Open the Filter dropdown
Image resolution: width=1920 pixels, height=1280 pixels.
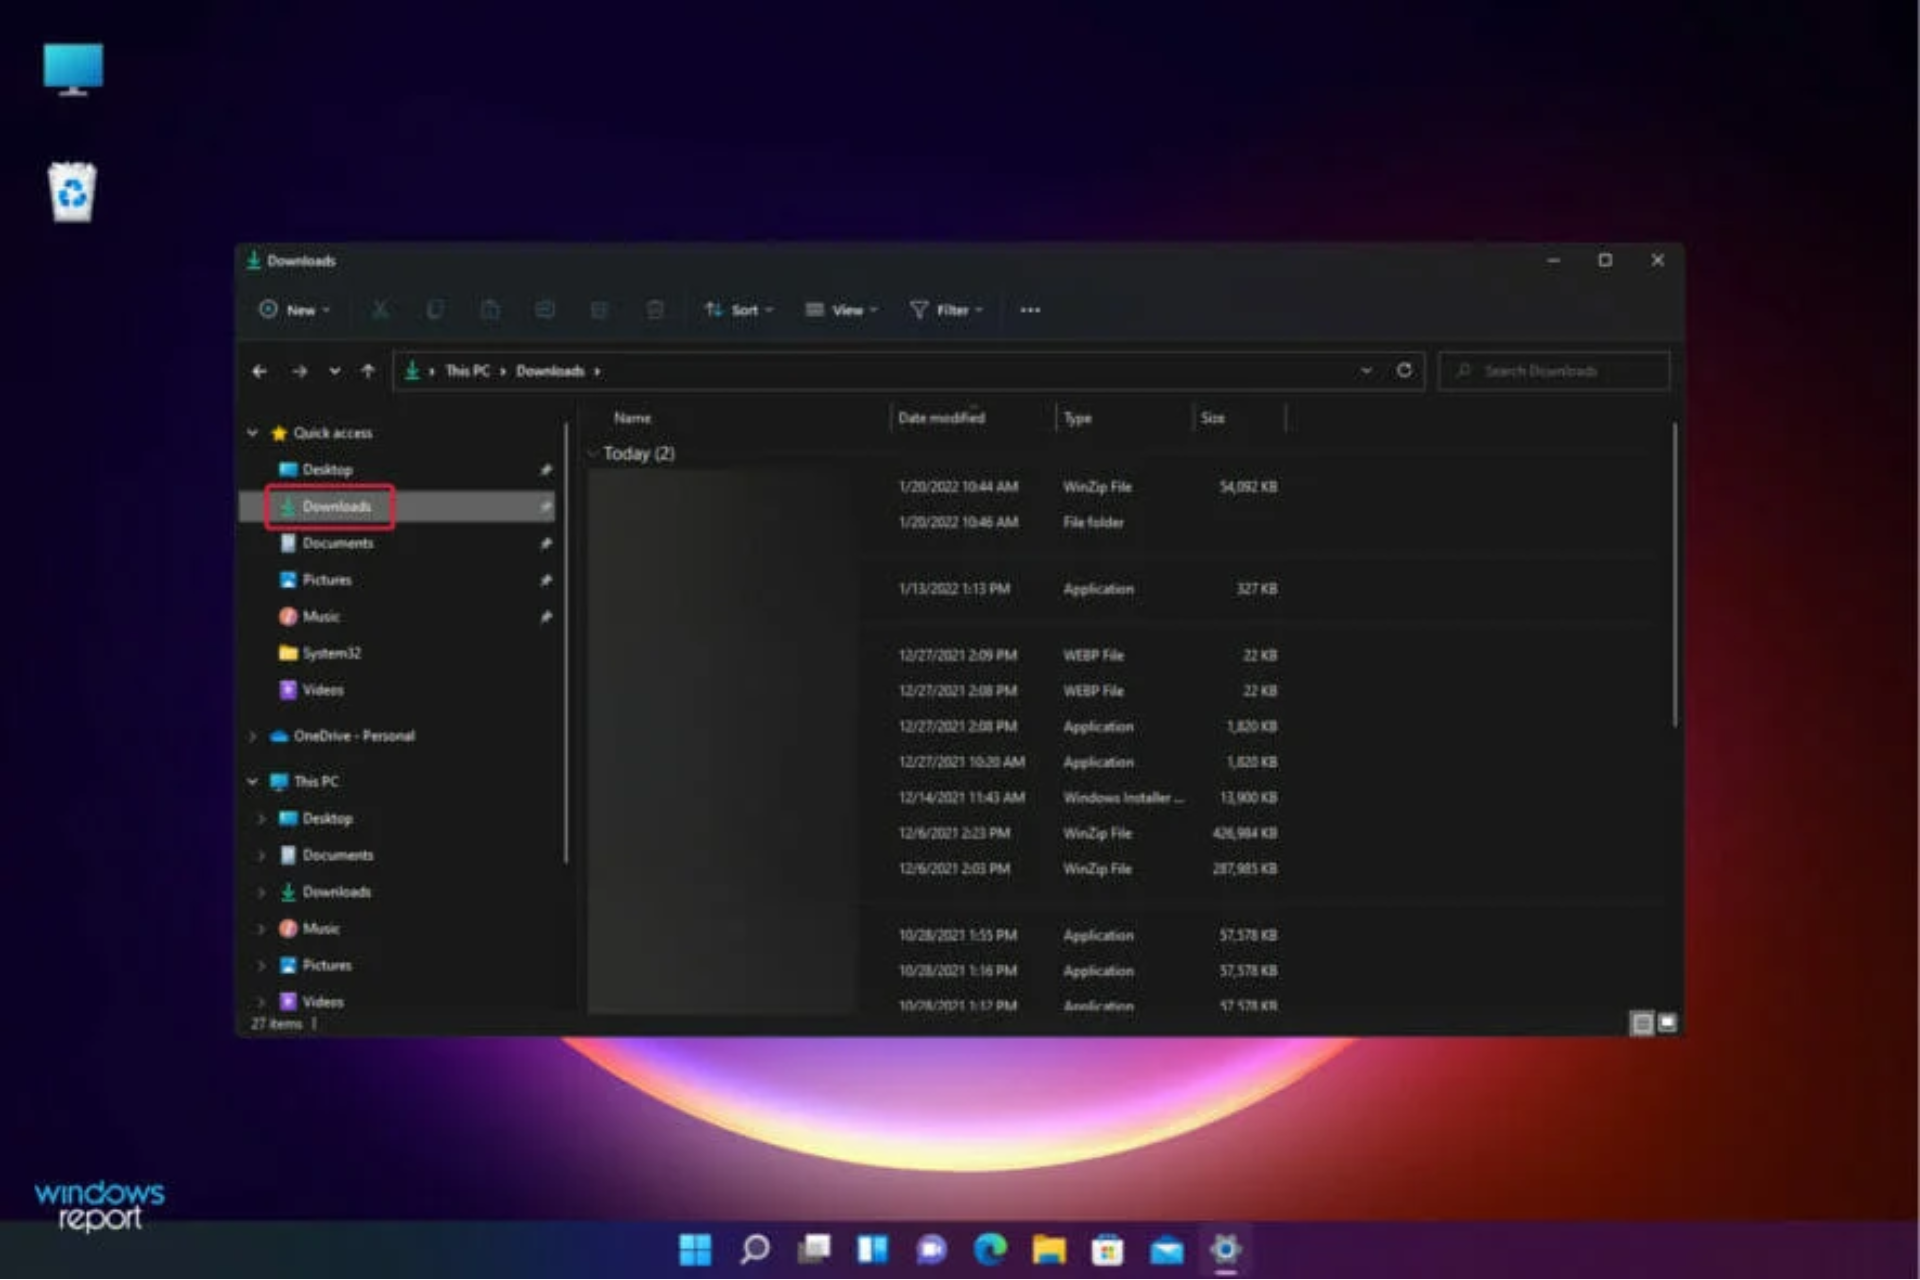(x=946, y=310)
